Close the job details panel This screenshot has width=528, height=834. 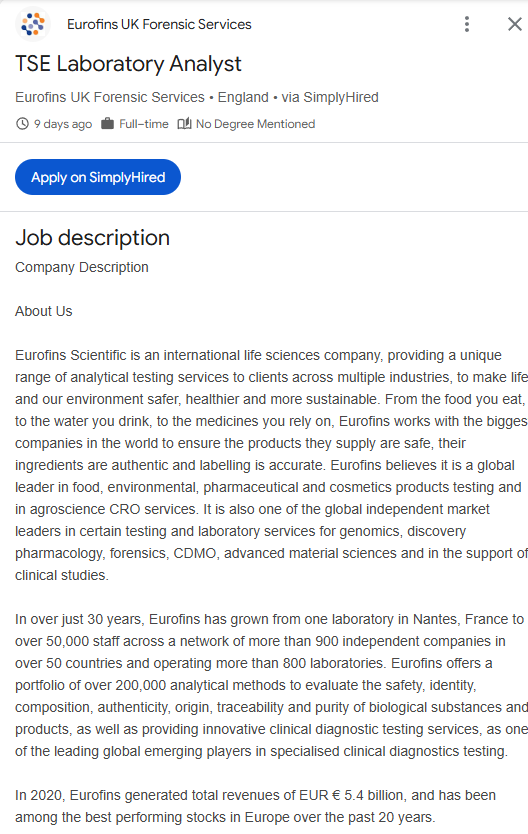pyautogui.click(x=515, y=24)
